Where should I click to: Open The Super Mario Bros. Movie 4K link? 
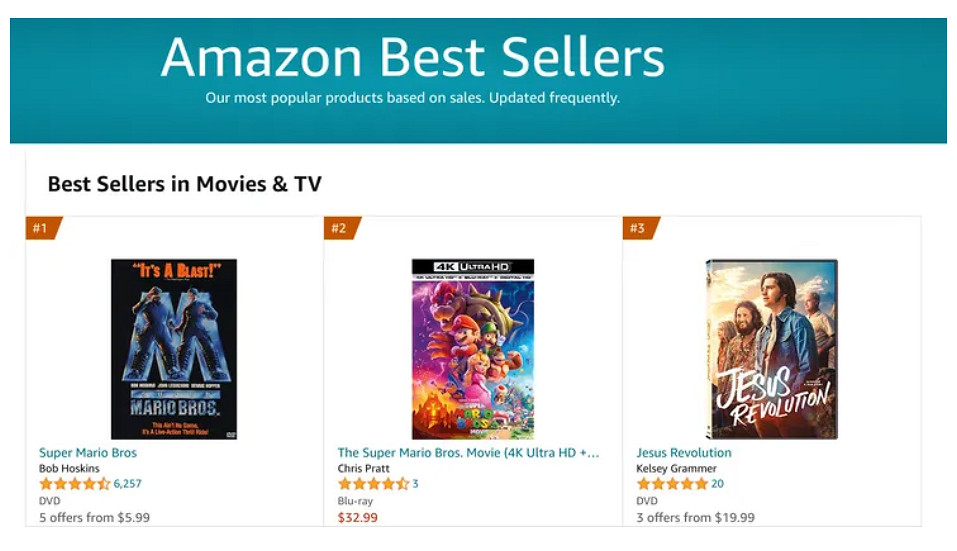click(x=468, y=453)
